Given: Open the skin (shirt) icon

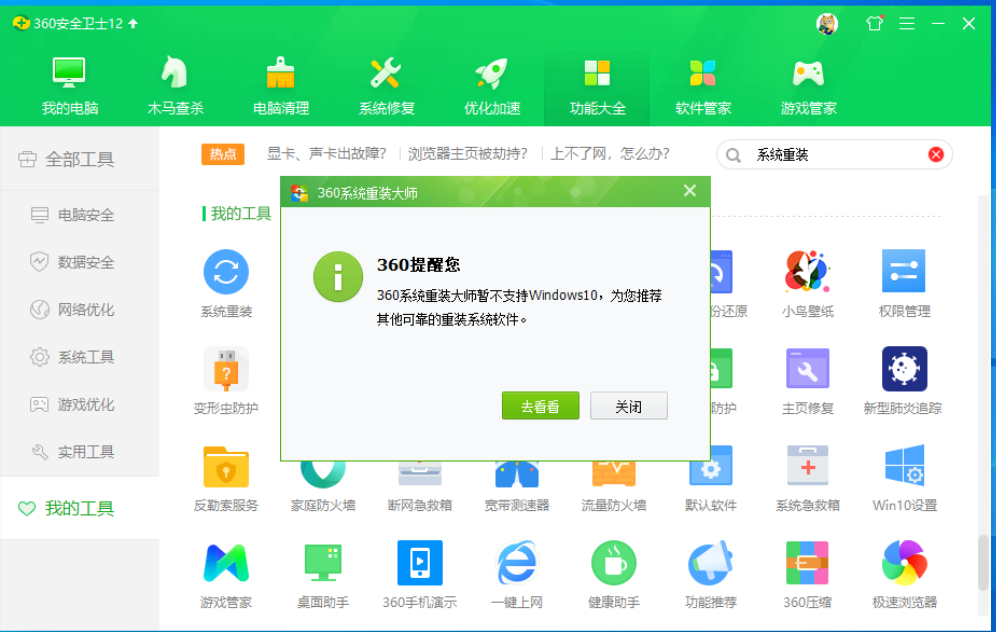Looking at the screenshot, I should click(x=875, y=24).
